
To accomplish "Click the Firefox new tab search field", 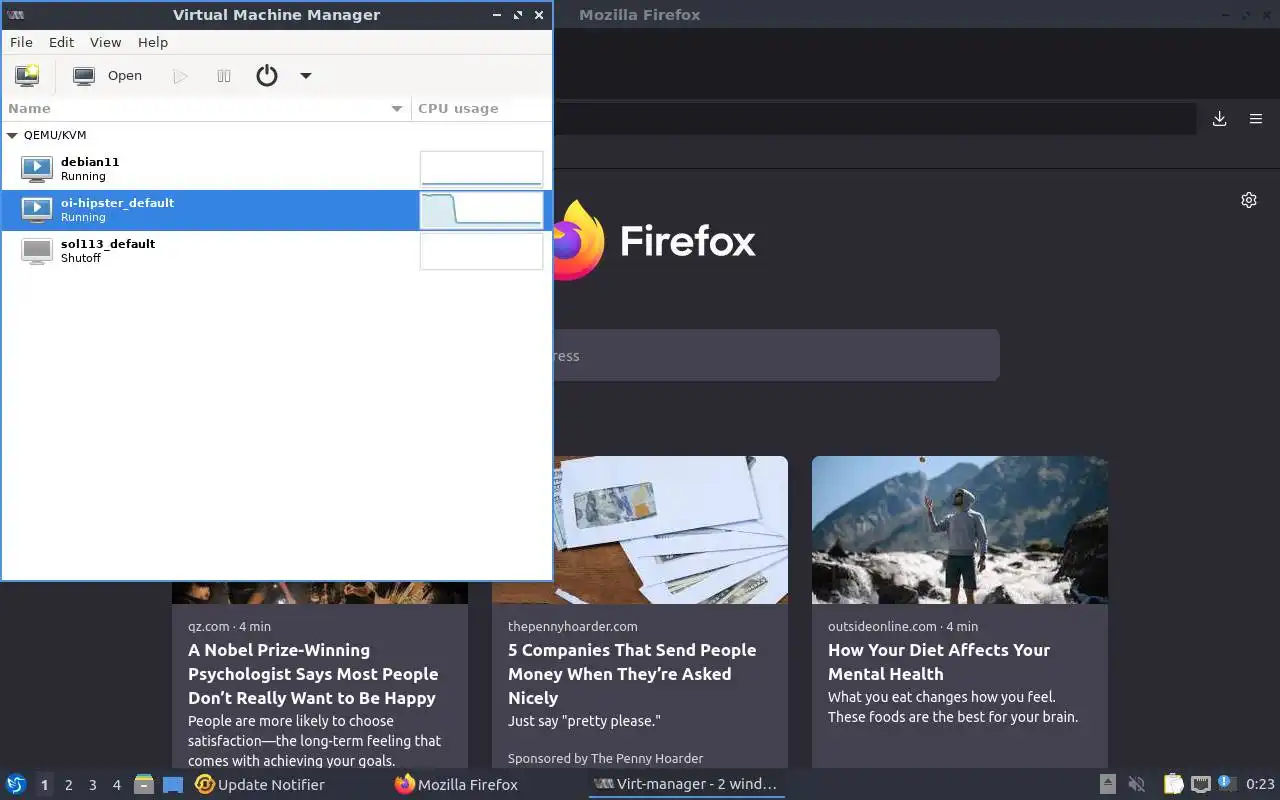I will coord(776,355).
